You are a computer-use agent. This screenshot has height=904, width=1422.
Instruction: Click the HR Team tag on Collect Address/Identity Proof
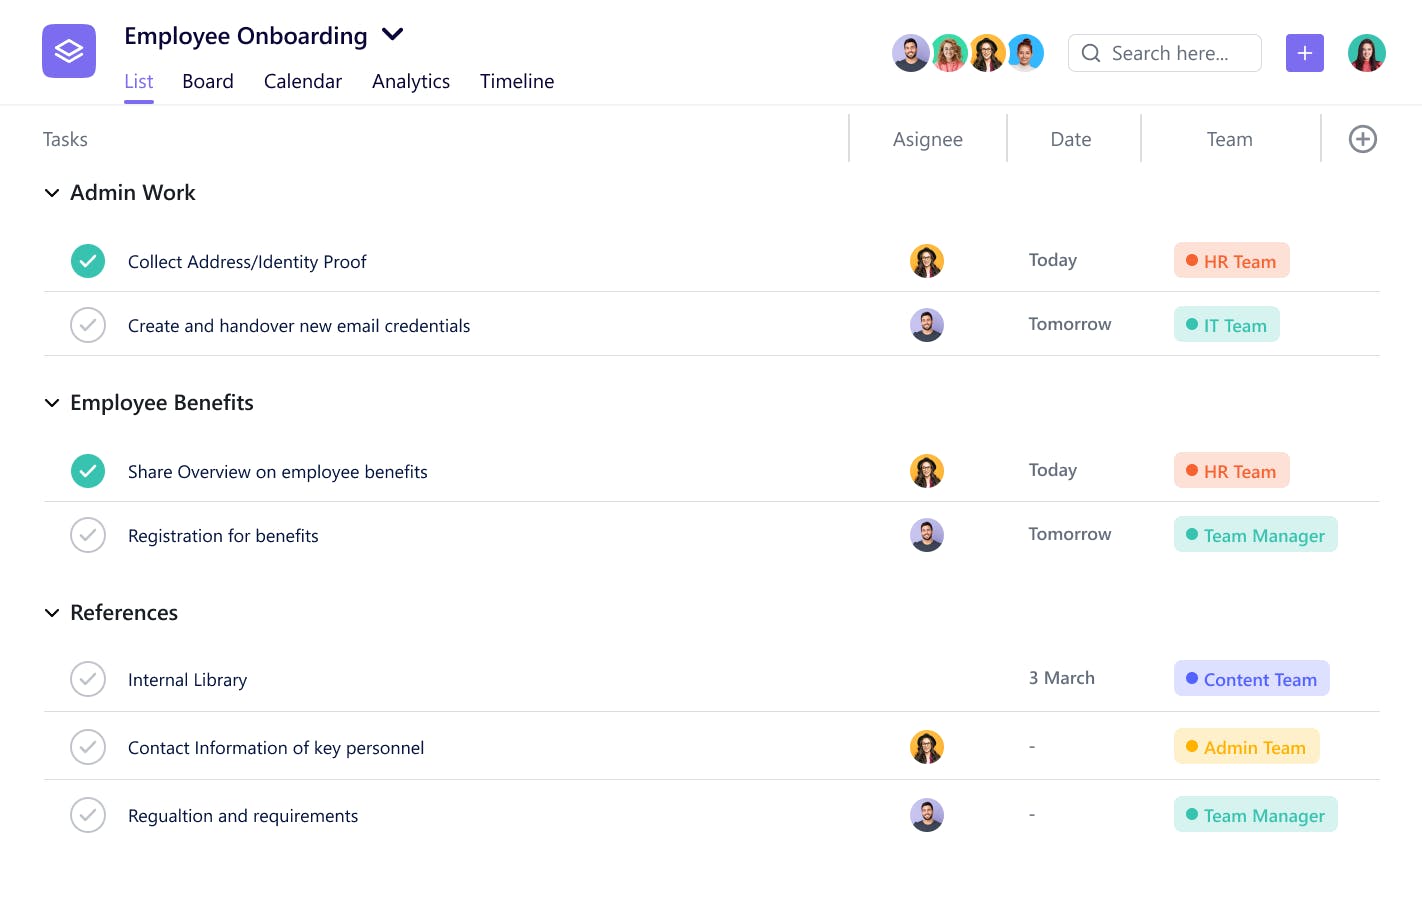click(1231, 260)
